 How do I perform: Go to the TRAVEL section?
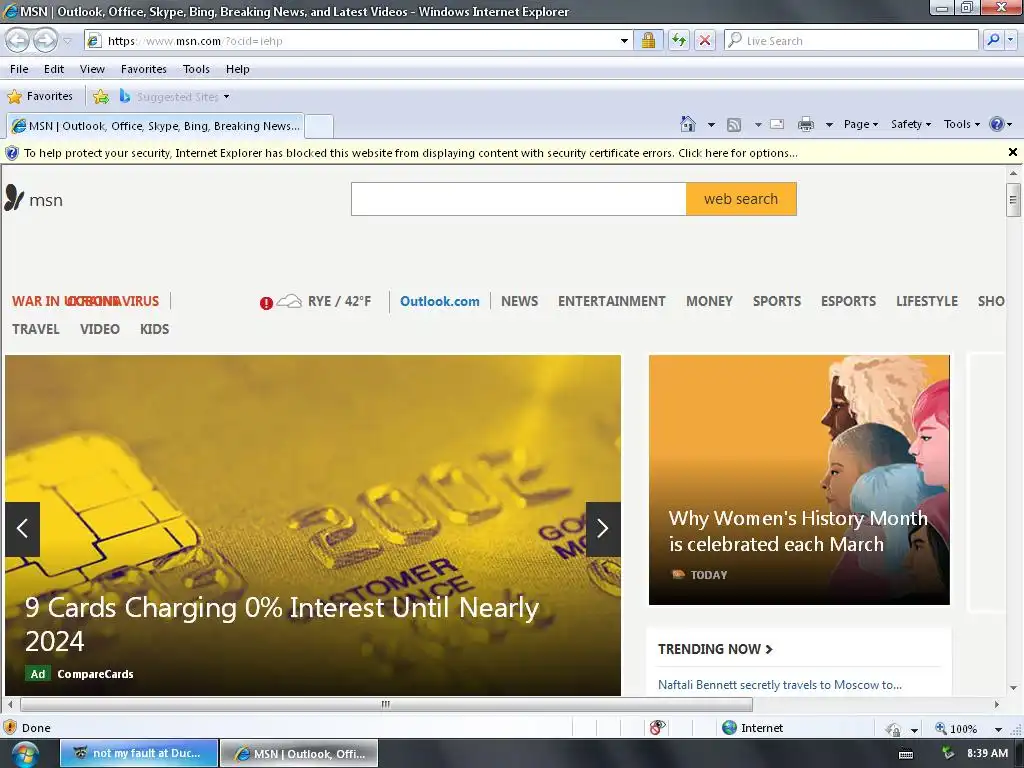[x=36, y=329]
